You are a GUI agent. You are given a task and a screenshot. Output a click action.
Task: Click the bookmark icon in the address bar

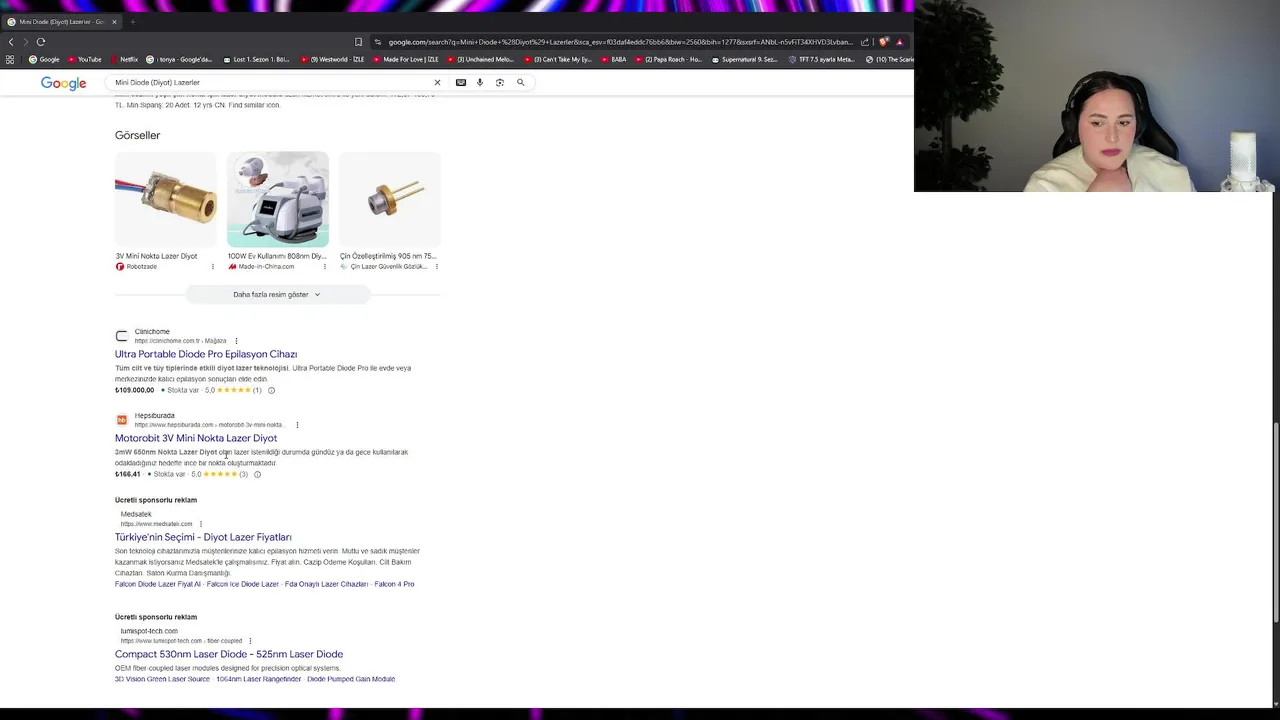[x=358, y=42]
